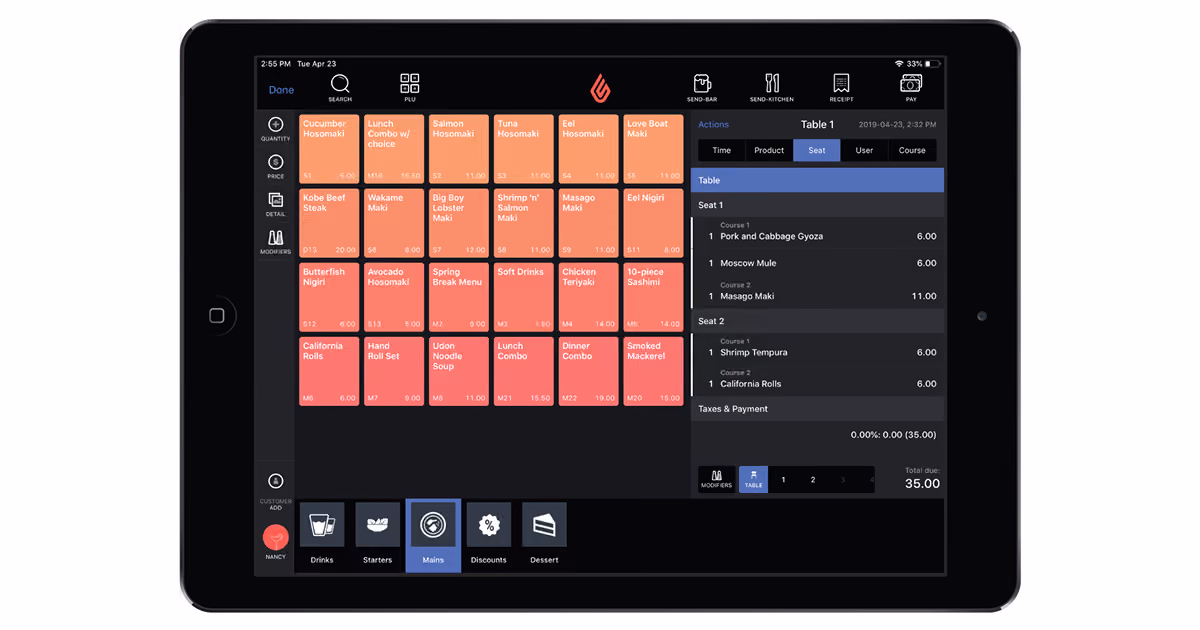Sort order by Product tab

769,150
